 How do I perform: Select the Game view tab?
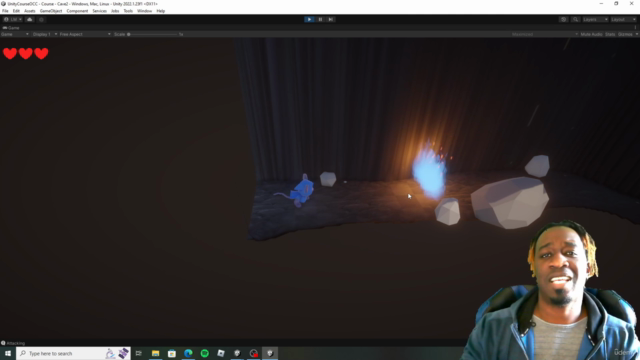11,28
